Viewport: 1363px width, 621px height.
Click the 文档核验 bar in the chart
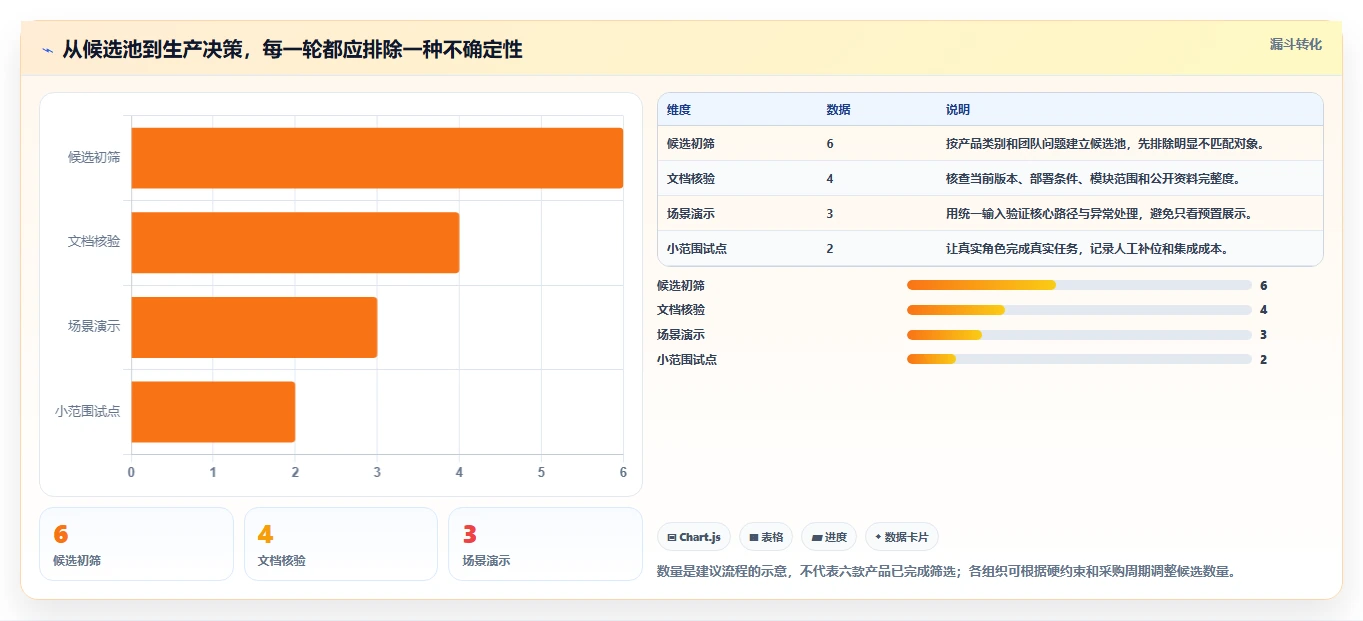coord(295,242)
